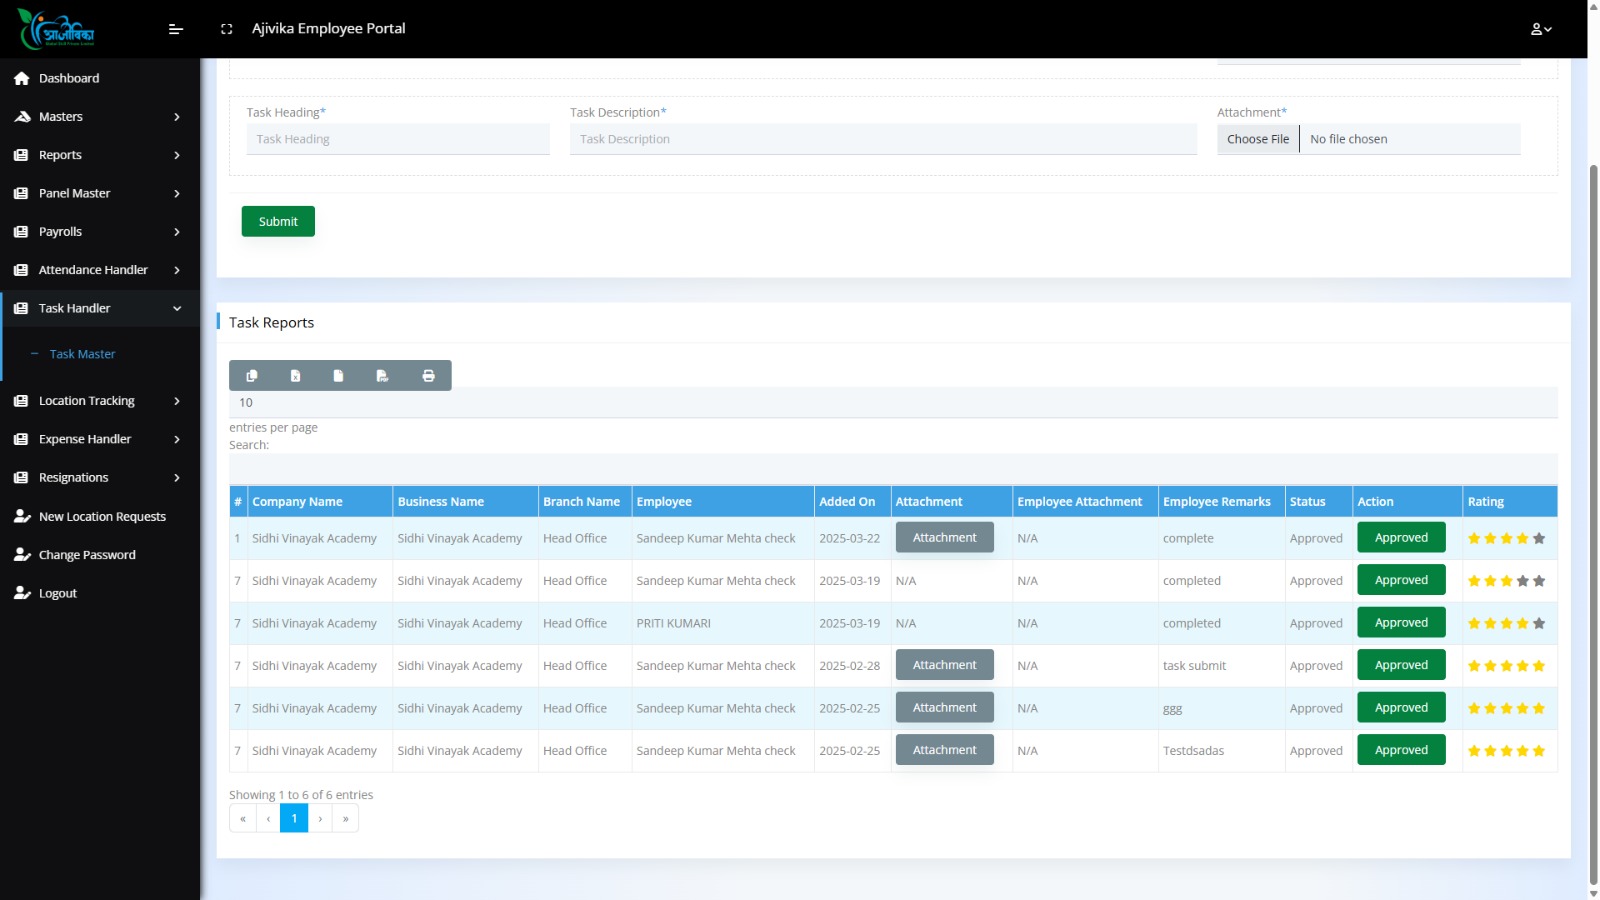Image resolution: width=1600 pixels, height=900 pixels.
Task: Open the Choose File attachment picker
Action: [x=1258, y=139]
